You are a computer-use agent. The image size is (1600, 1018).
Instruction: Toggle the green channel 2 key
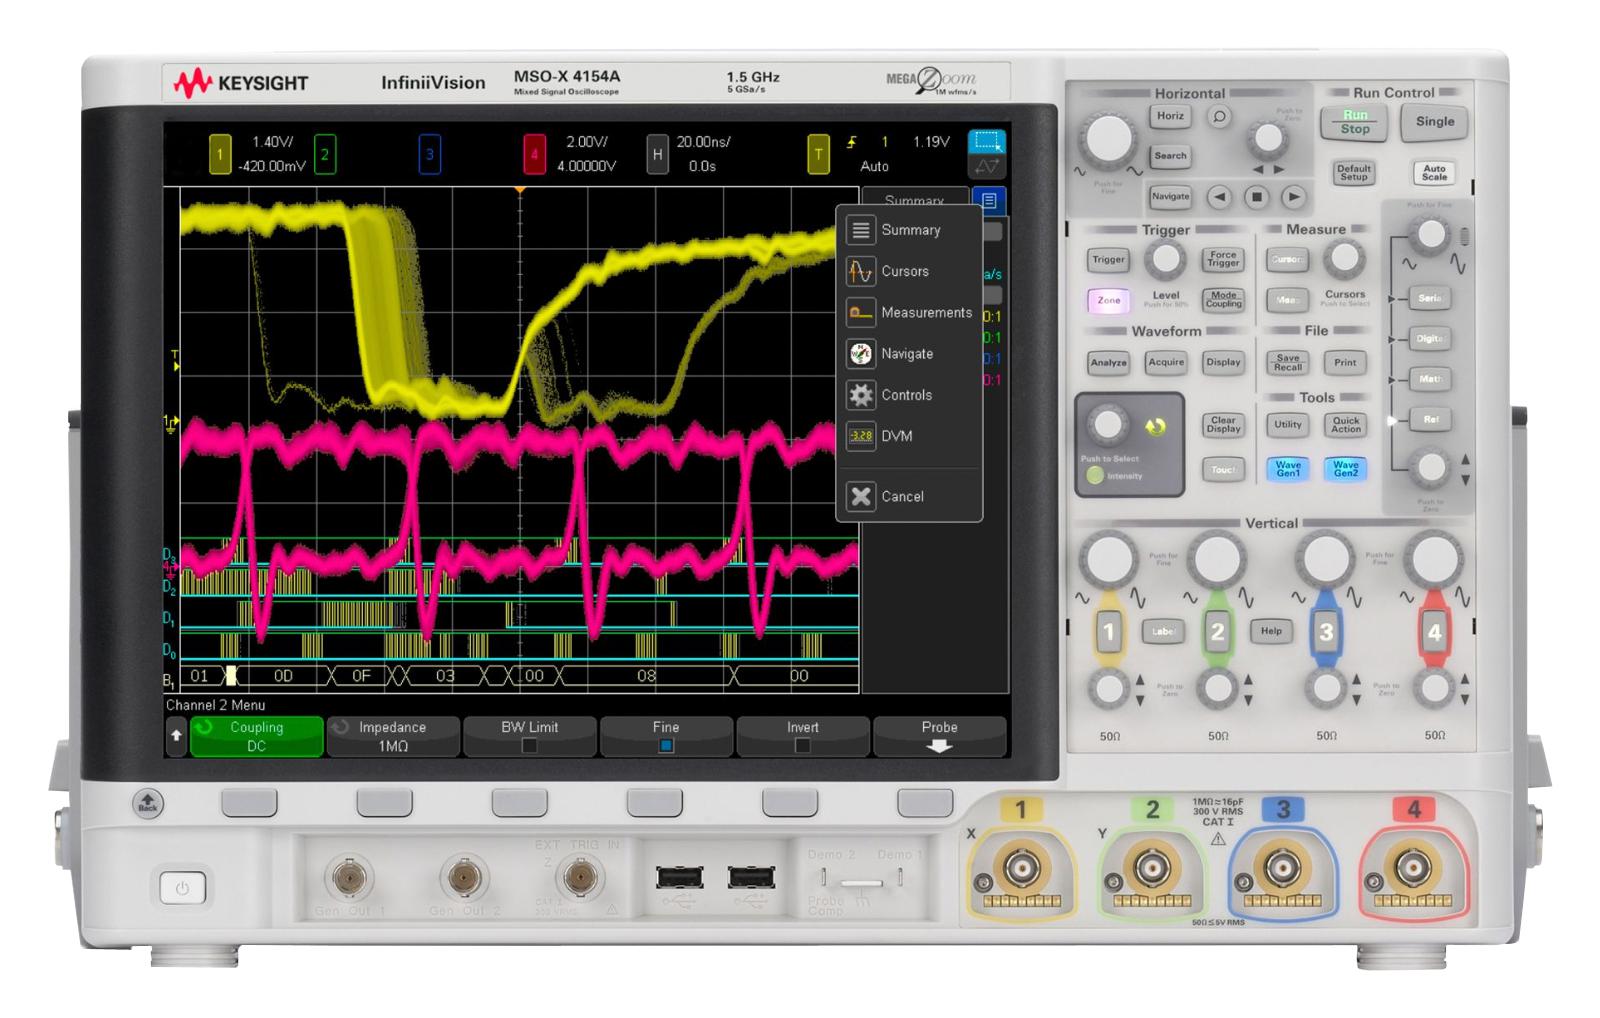click(1217, 631)
